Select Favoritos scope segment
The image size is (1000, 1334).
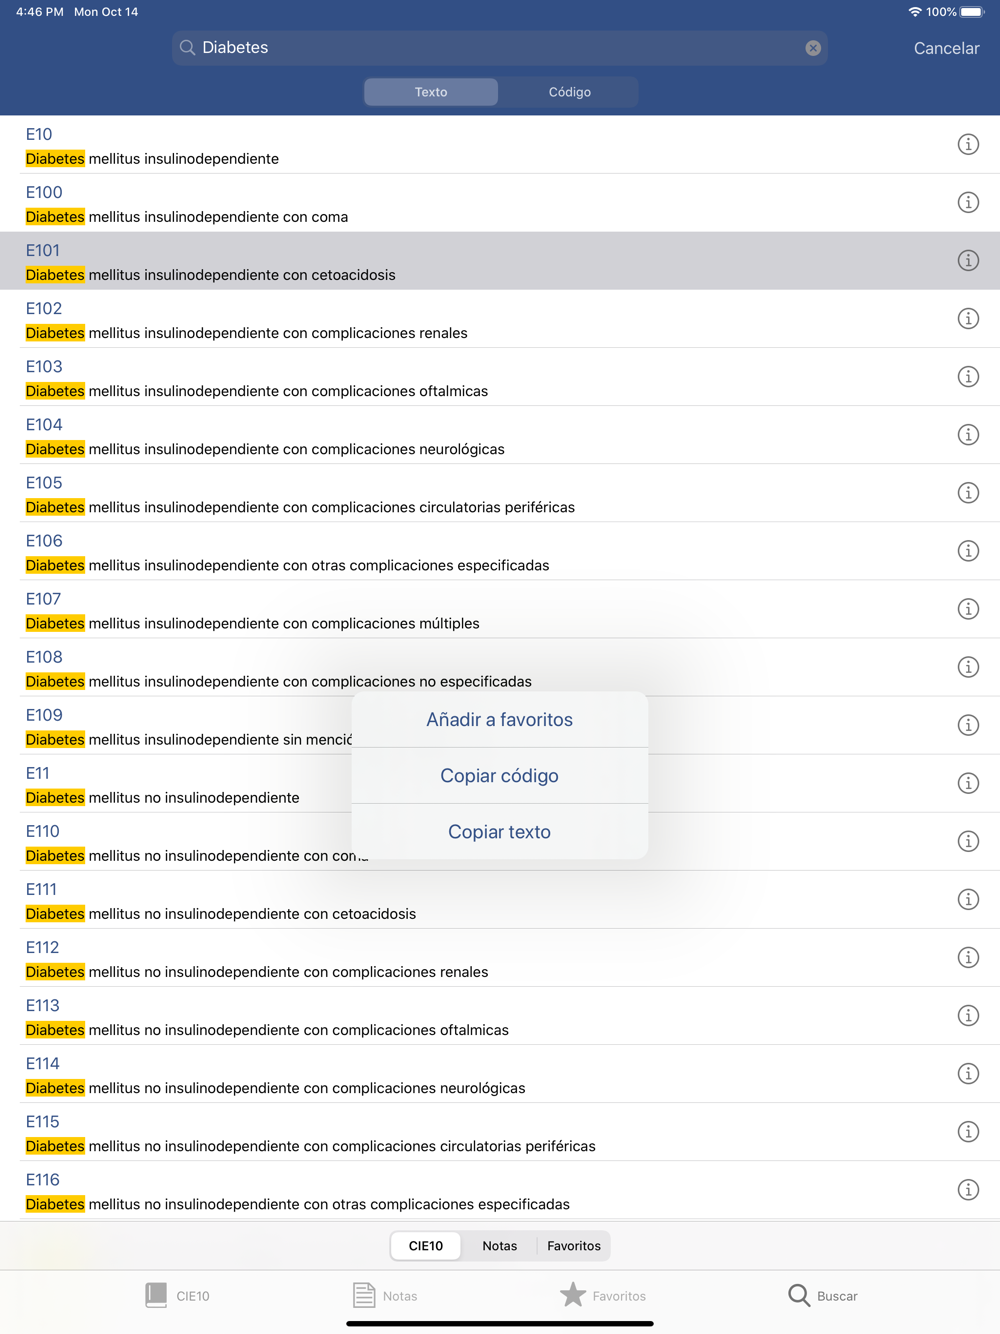coord(574,1246)
